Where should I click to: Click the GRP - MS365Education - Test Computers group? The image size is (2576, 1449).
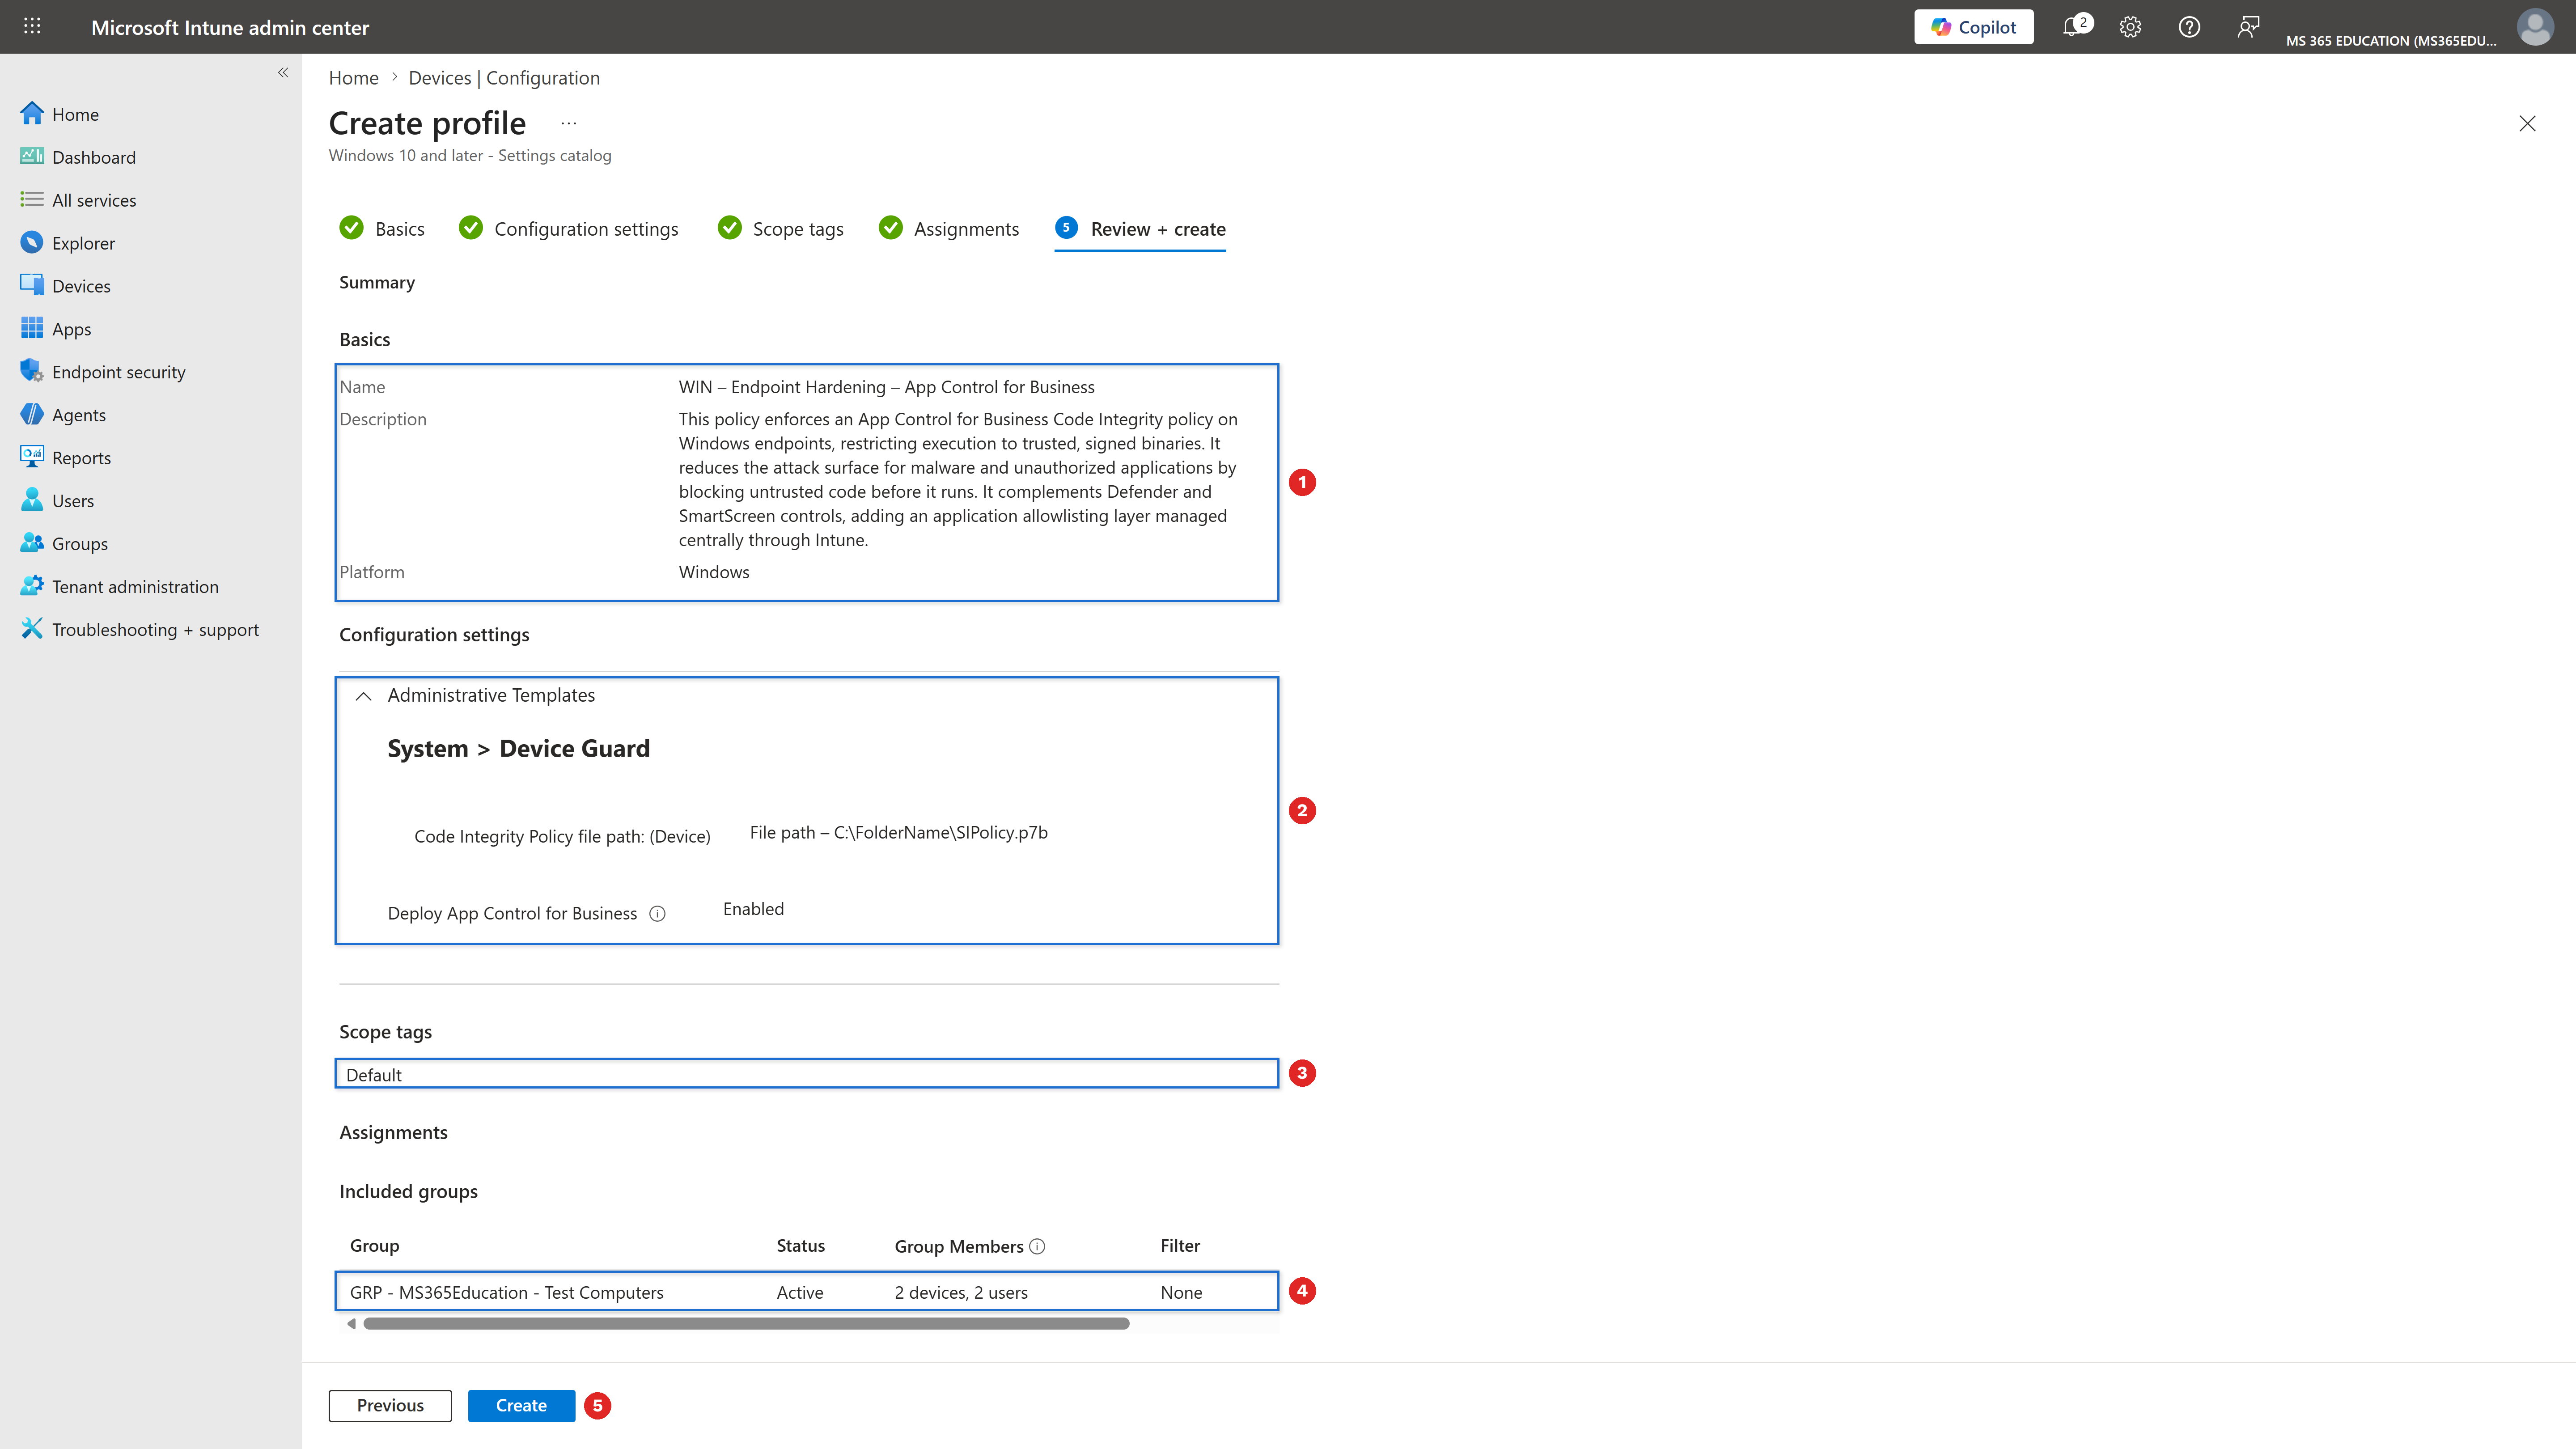507,1292
